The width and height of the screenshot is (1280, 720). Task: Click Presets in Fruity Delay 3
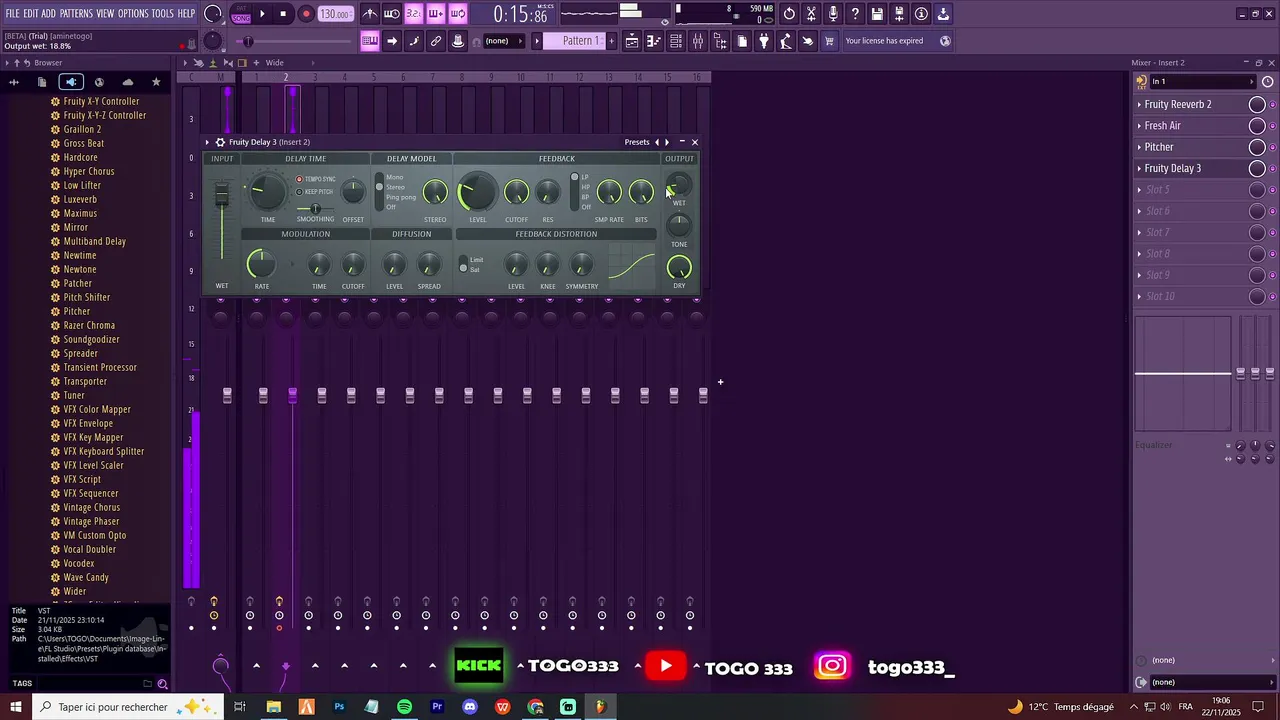click(637, 142)
